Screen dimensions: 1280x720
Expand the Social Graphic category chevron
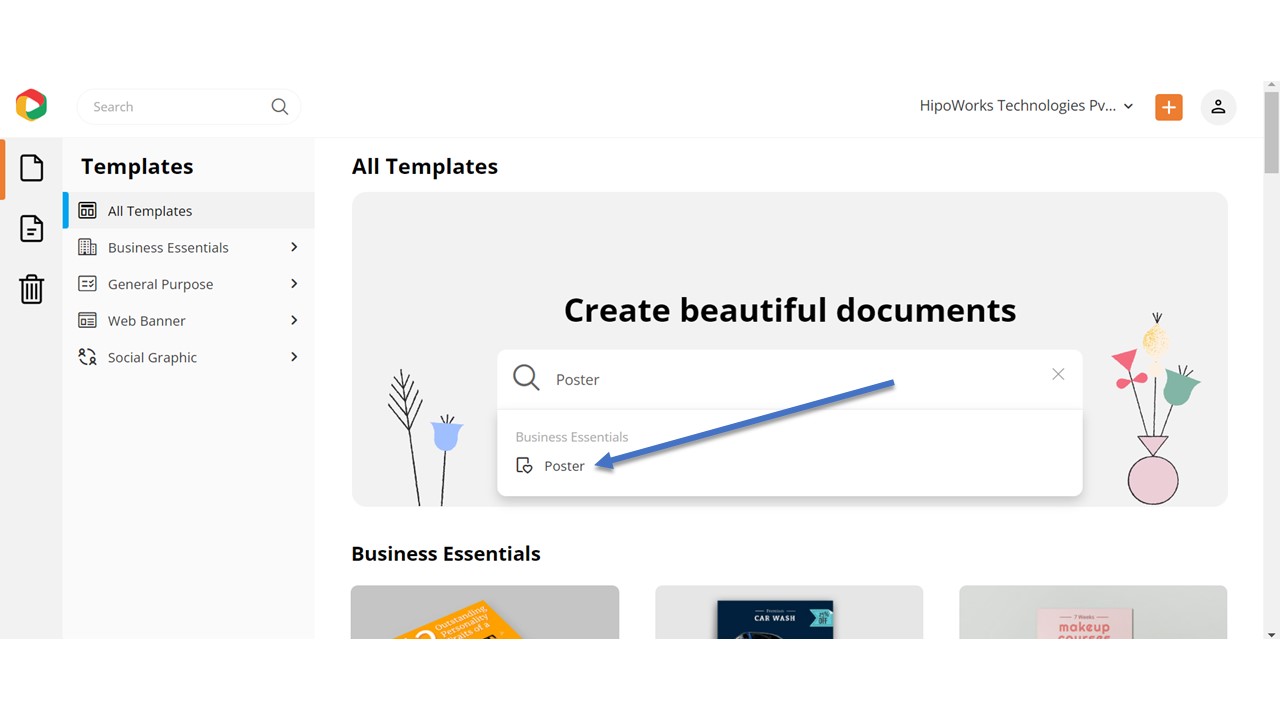294,357
